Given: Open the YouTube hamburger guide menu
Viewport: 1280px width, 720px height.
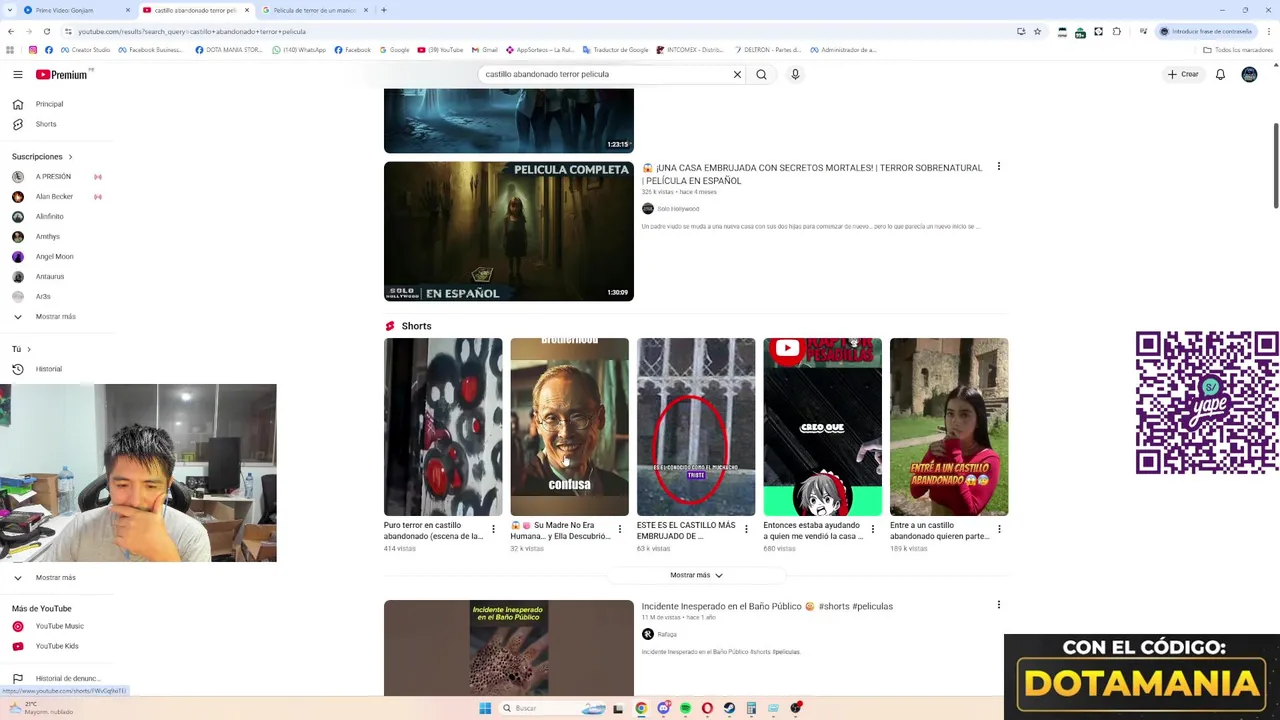Looking at the screenshot, I should pyautogui.click(x=17, y=74).
